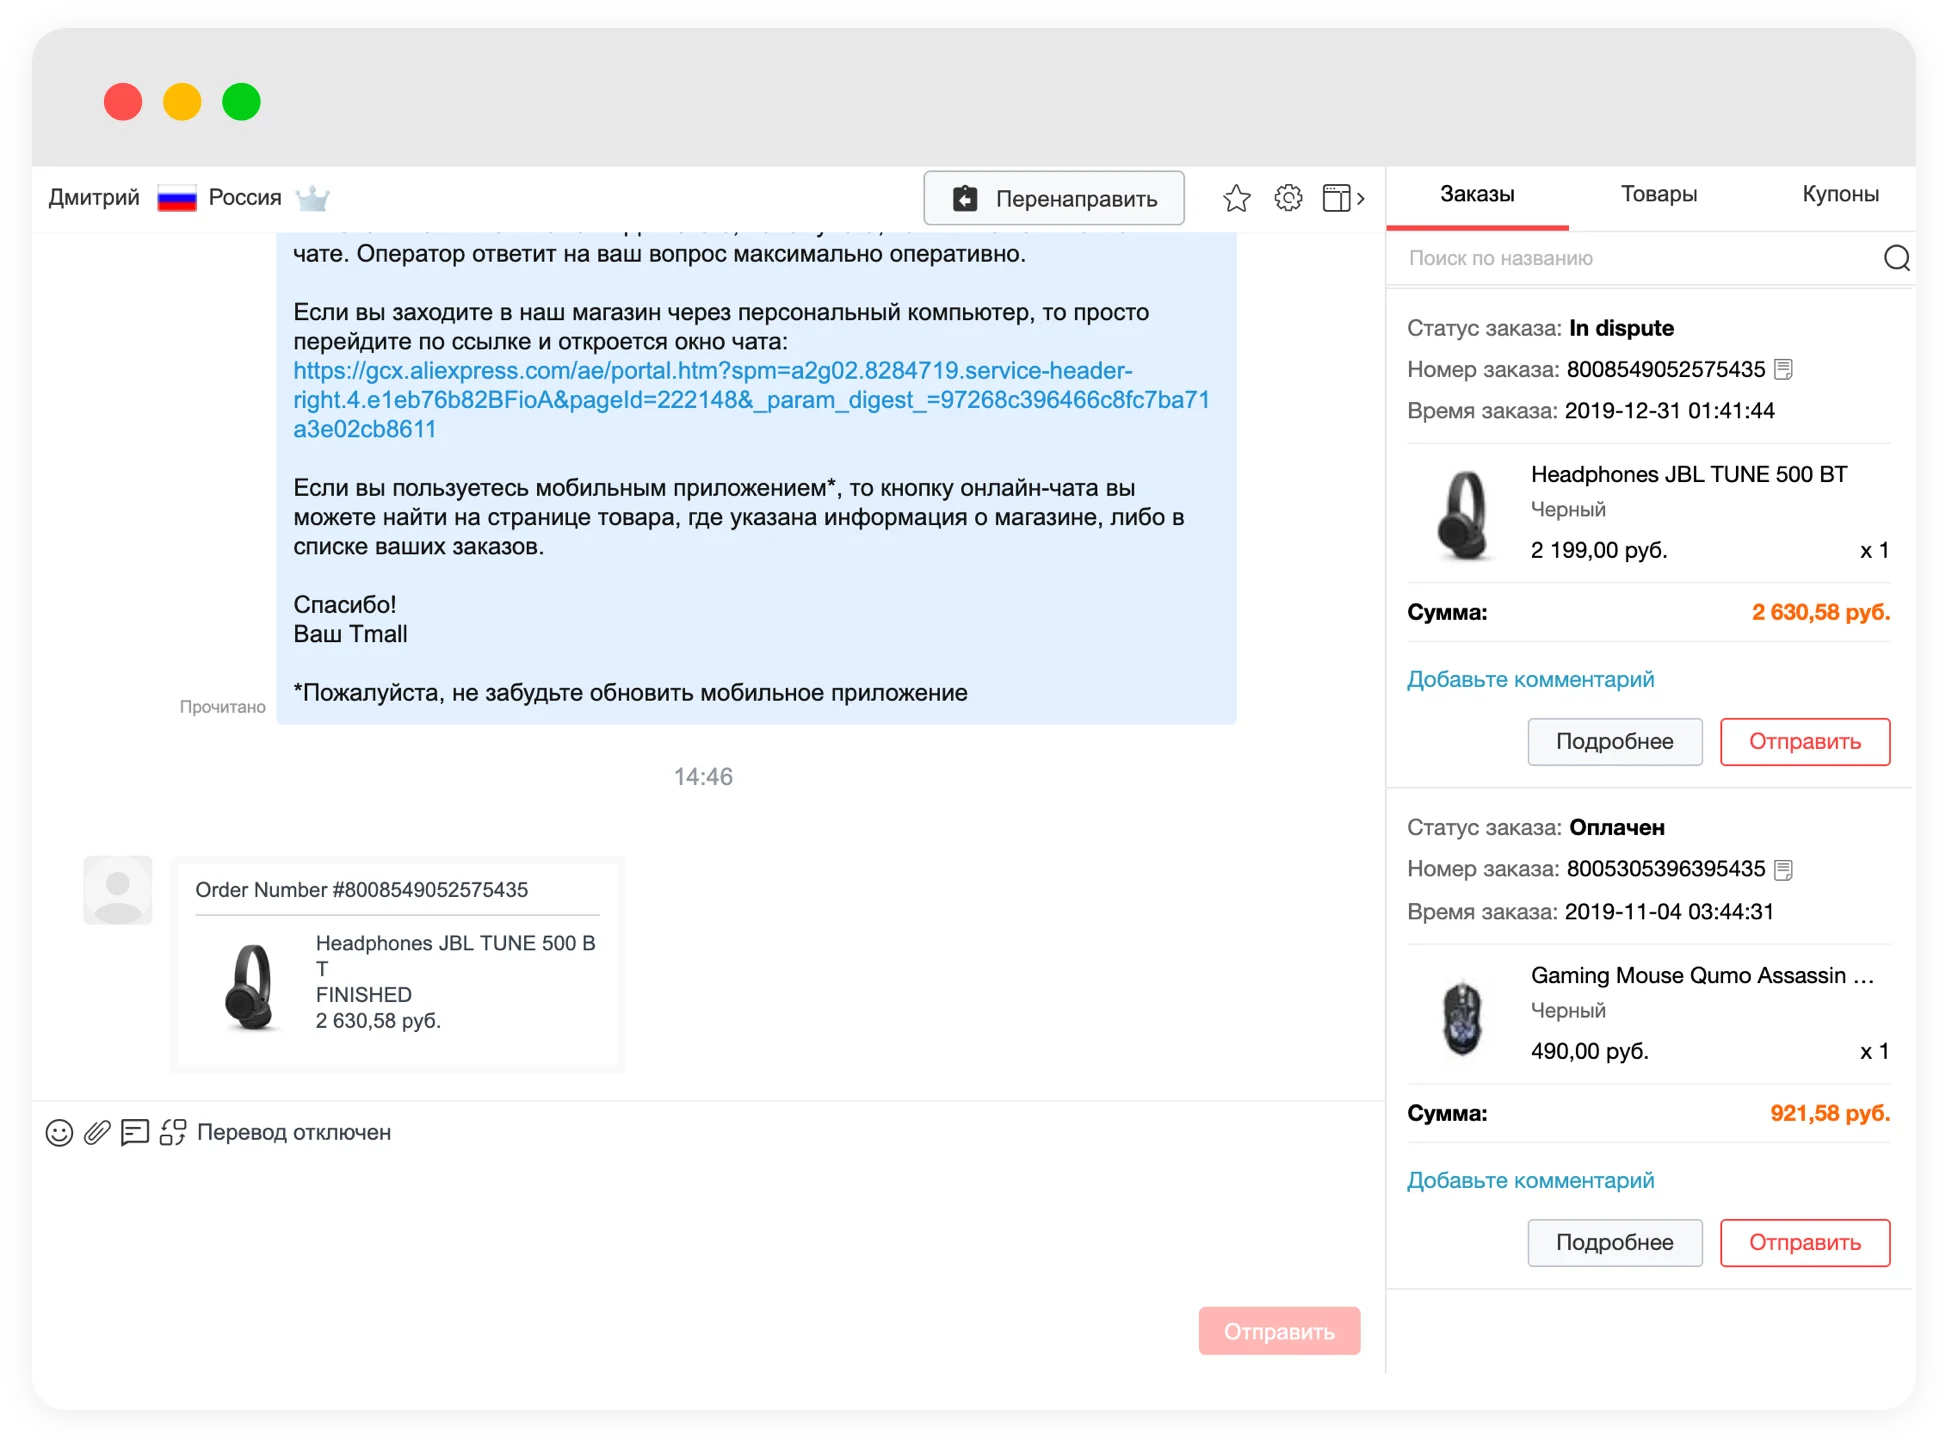Toggle translation 'Перевод отключен'
The width and height of the screenshot is (1948, 1446).
[275, 1132]
